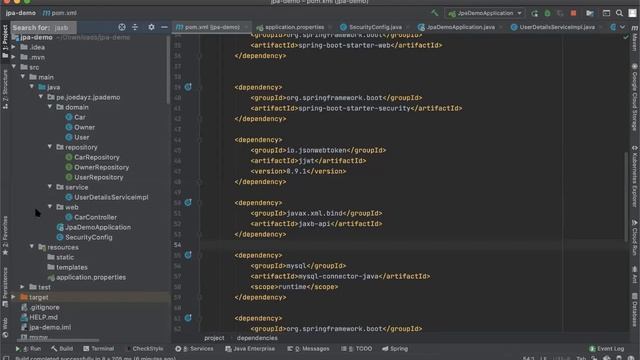This screenshot has width=640, height=360.
Task: Click the editor vertical scrollbar
Action: tap(626, 196)
